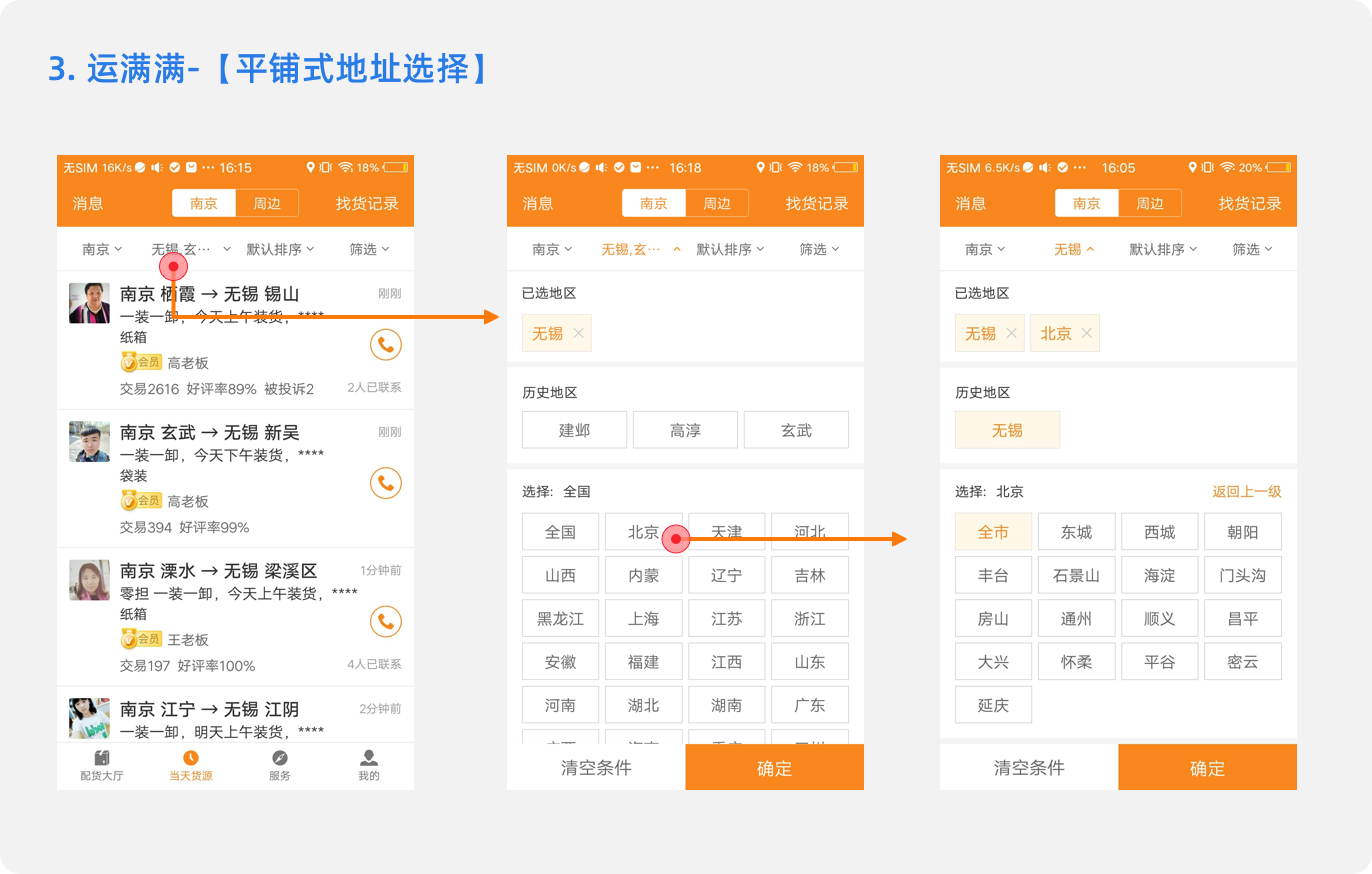
Task: Open the 筛选 filter dropdown in left screen
Action: click(369, 249)
